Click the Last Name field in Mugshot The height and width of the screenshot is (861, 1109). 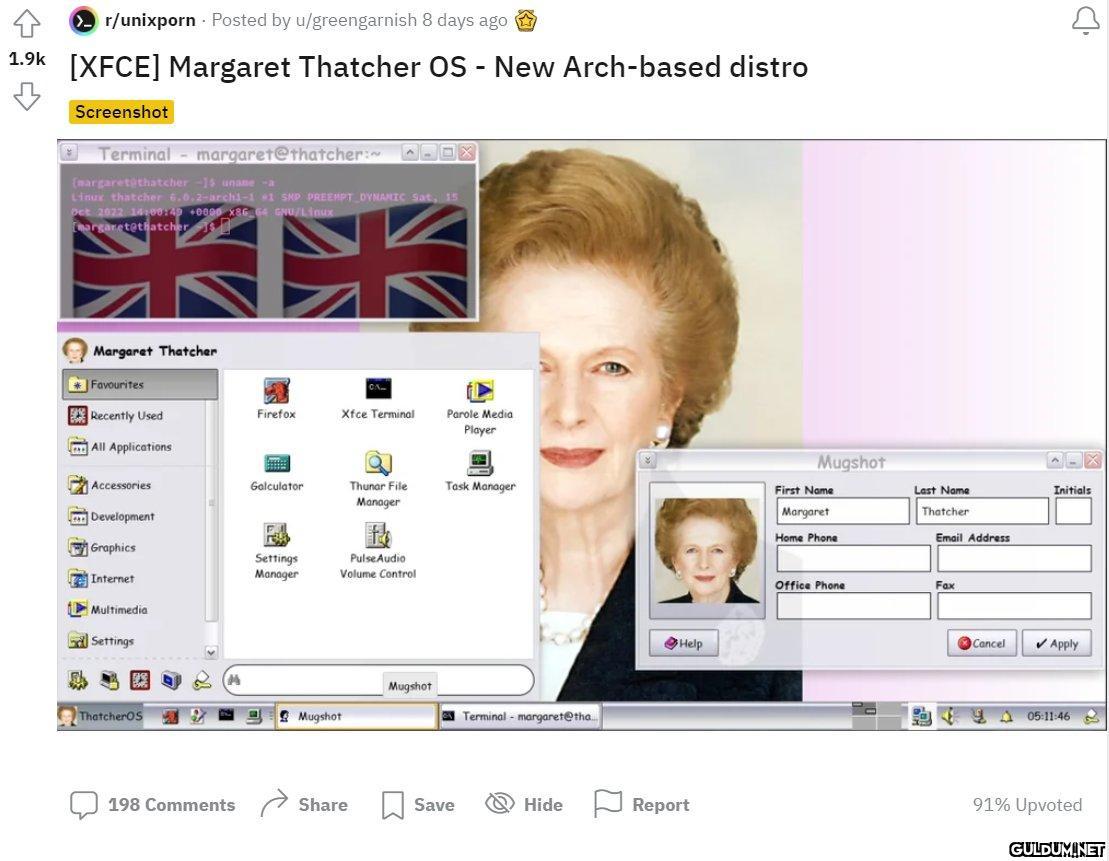coord(982,511)
